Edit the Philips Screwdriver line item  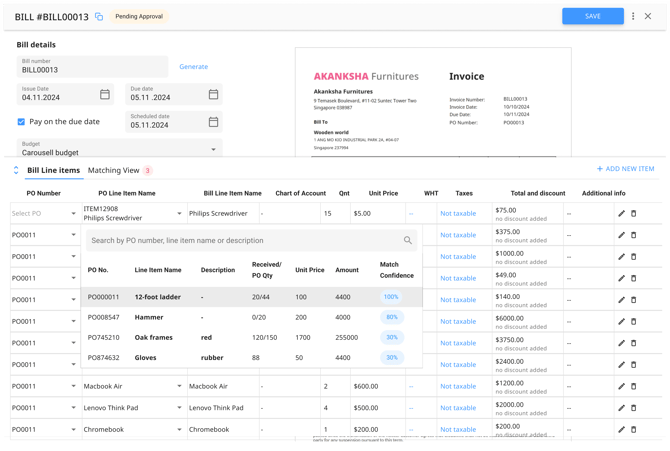[621, 213]
